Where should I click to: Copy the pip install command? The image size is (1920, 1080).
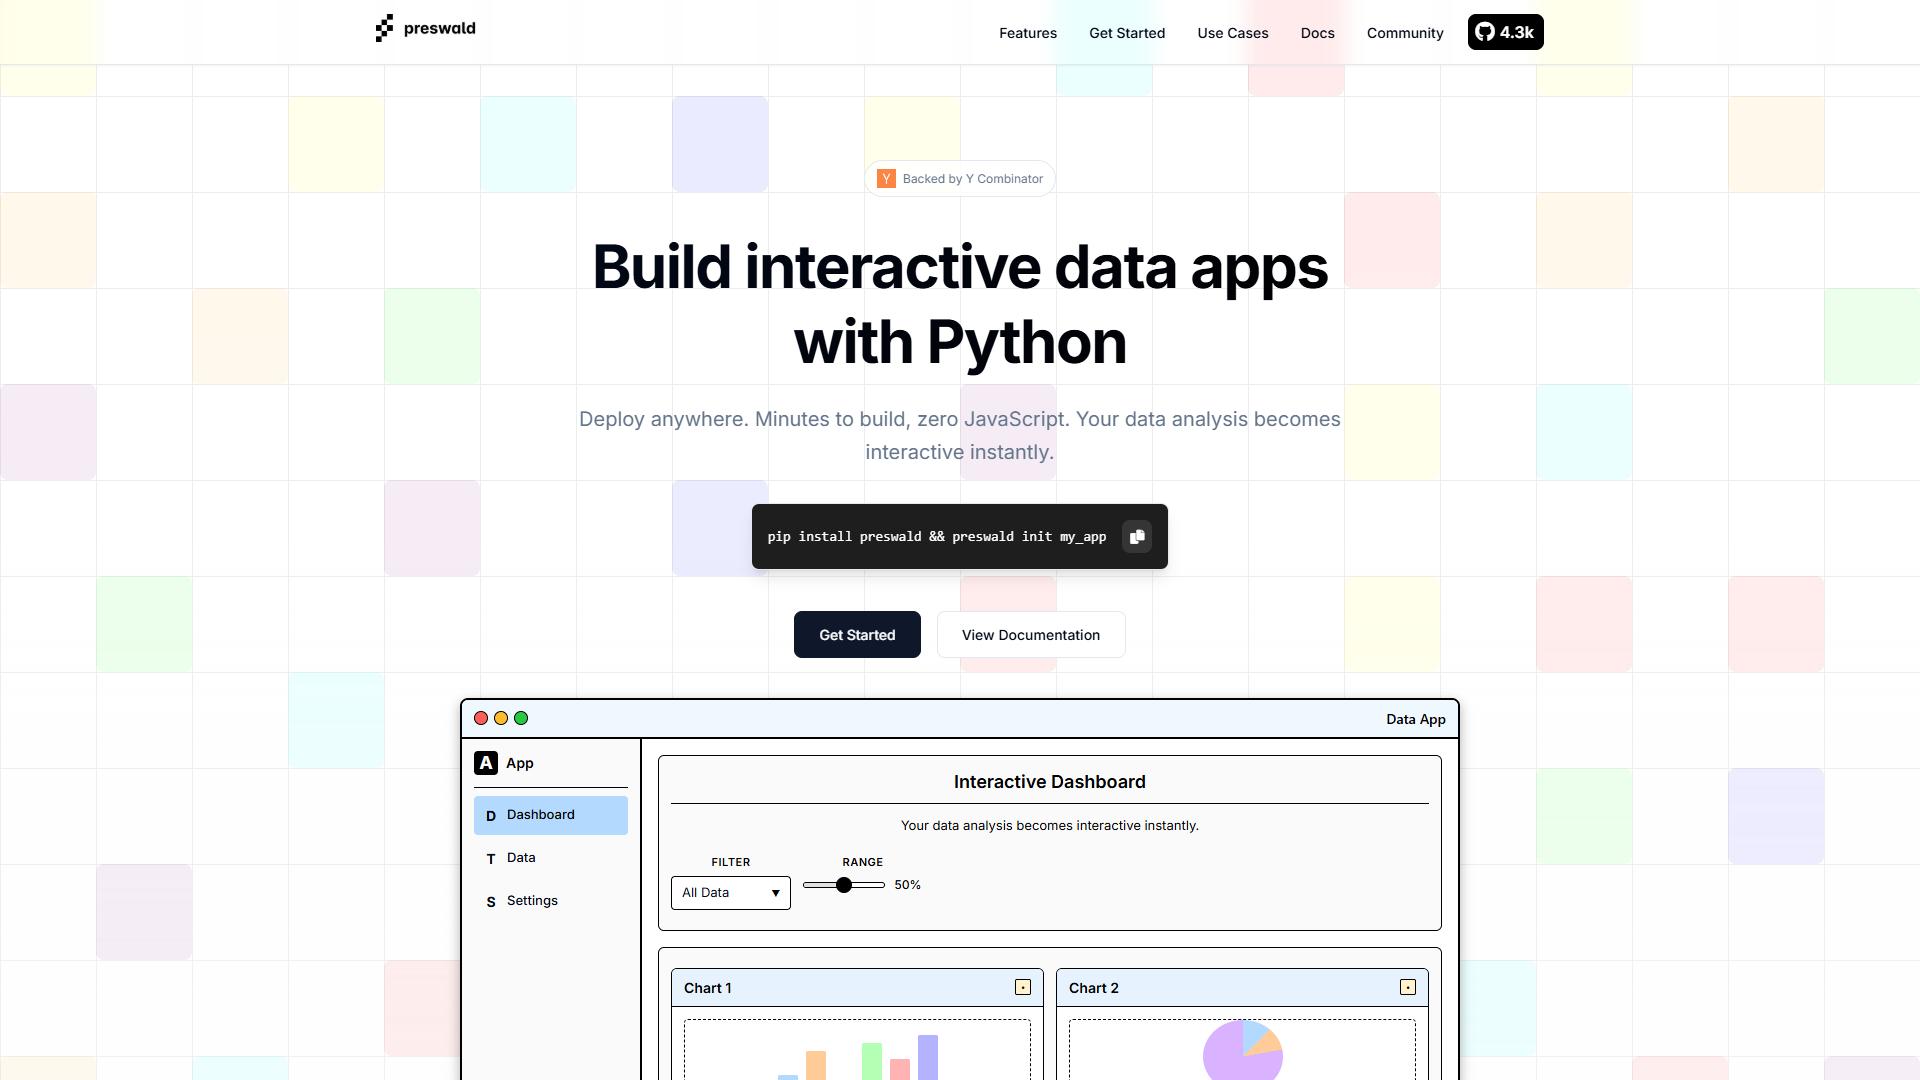1137,537
